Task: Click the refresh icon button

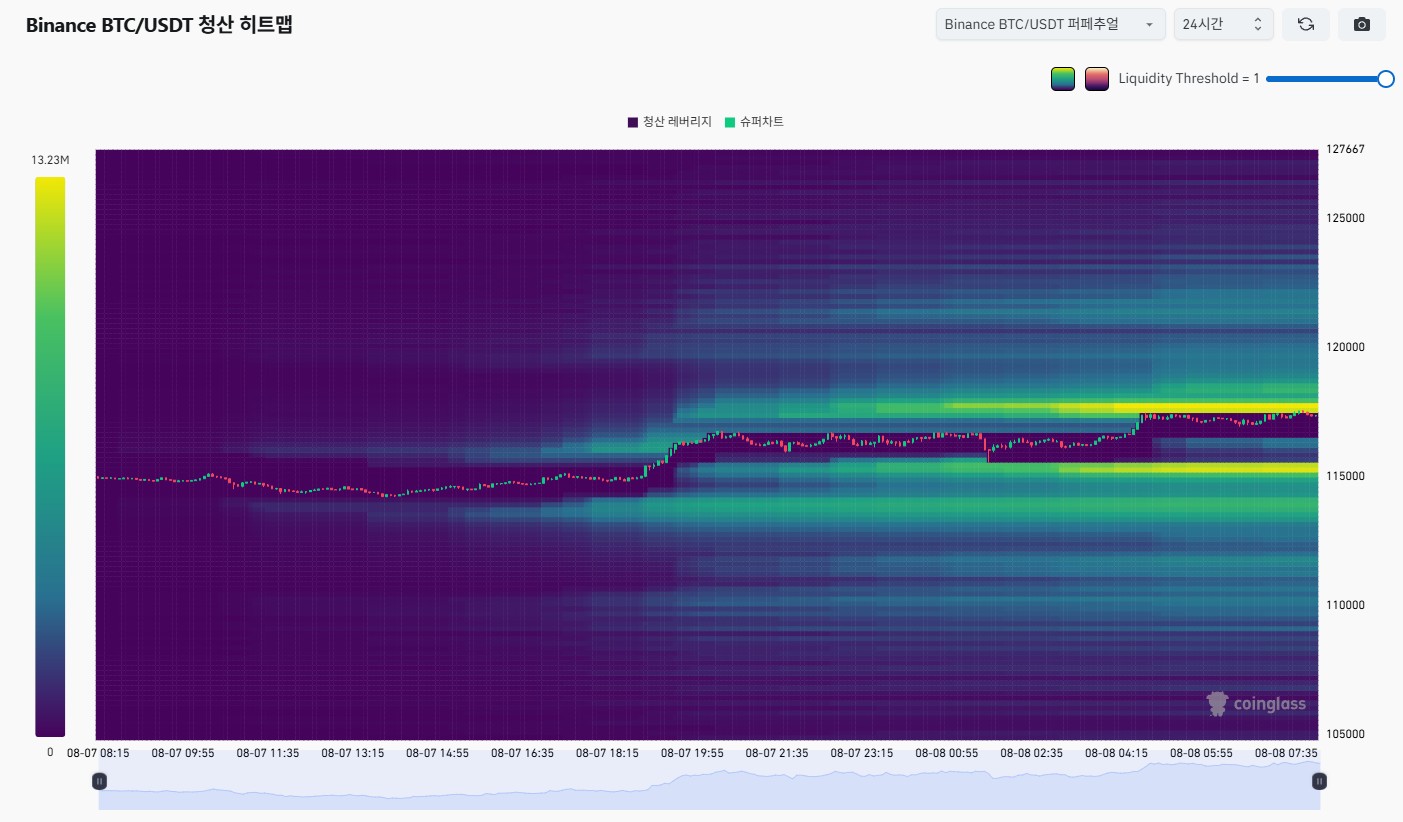Action: [1305, 24]
